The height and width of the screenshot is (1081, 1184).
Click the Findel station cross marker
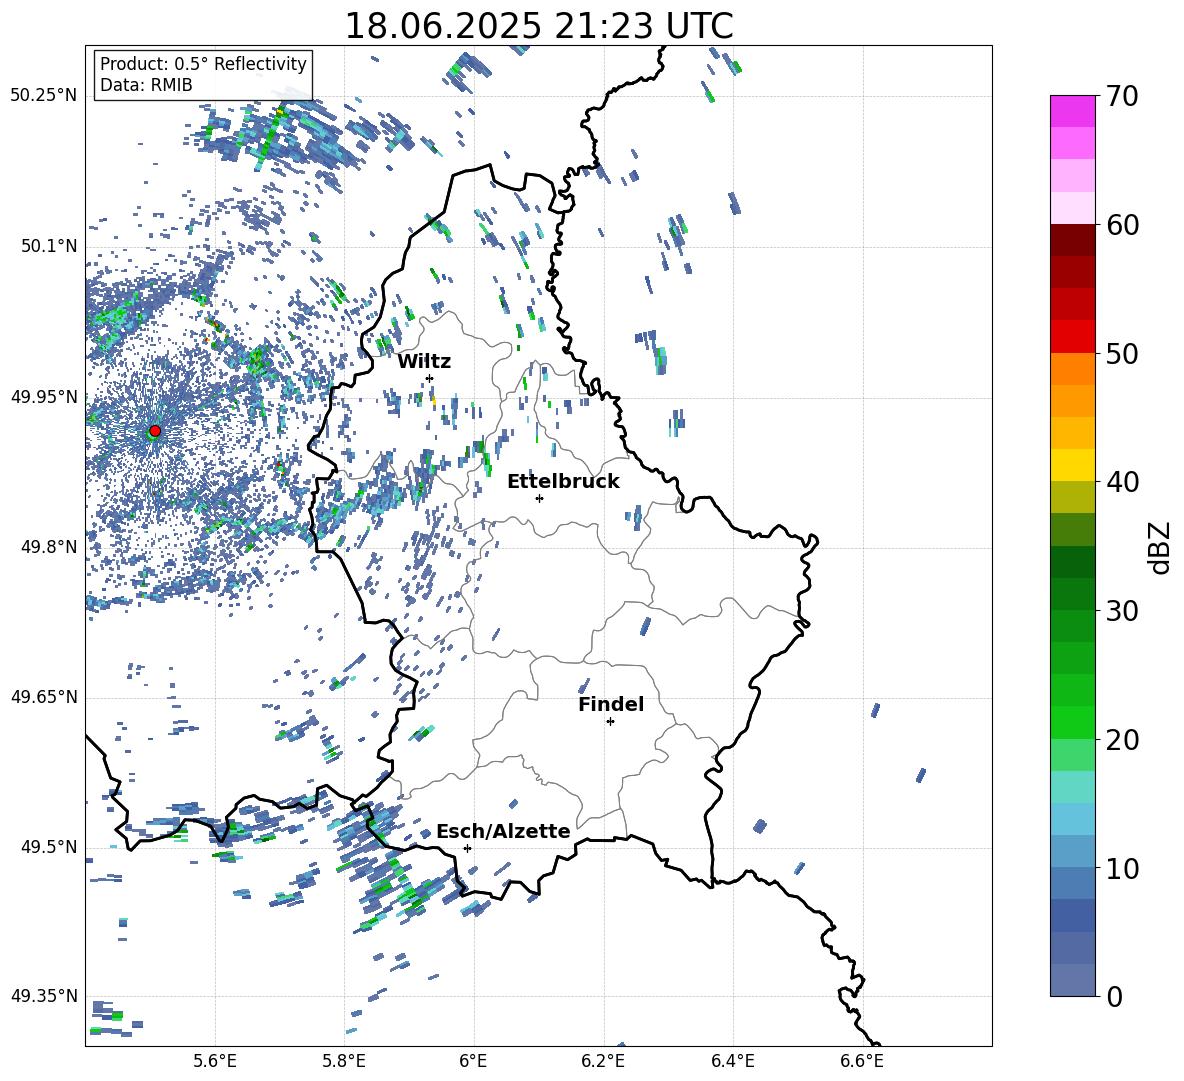pos(610,722)
